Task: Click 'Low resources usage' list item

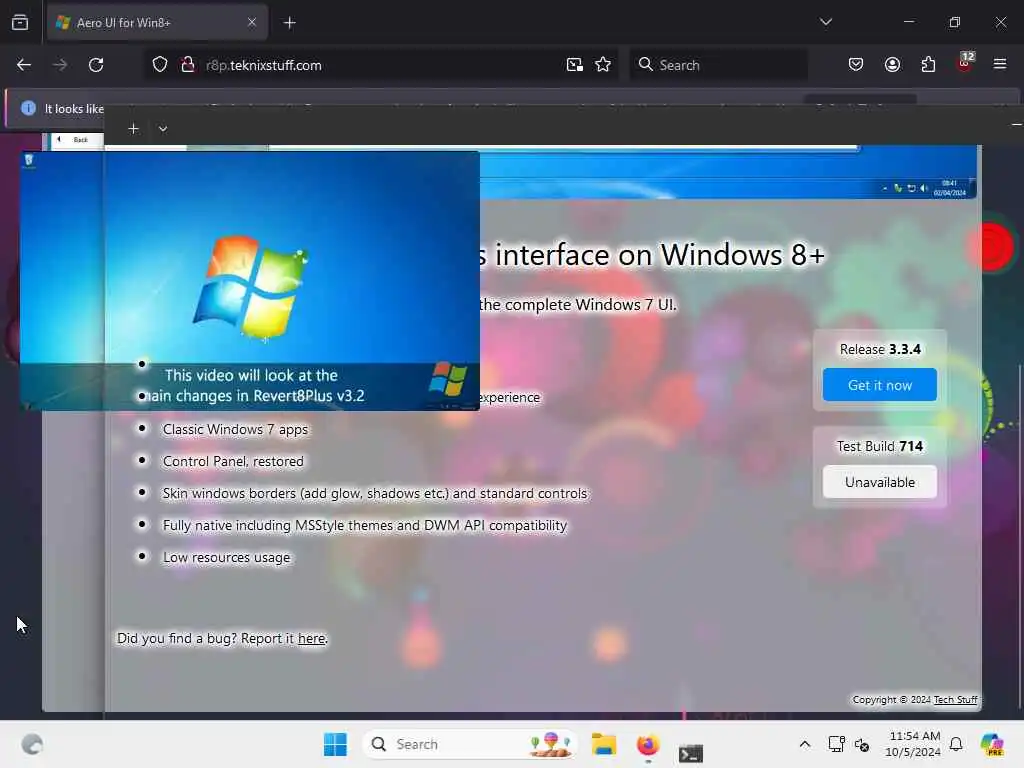Action: coord(226,557)
